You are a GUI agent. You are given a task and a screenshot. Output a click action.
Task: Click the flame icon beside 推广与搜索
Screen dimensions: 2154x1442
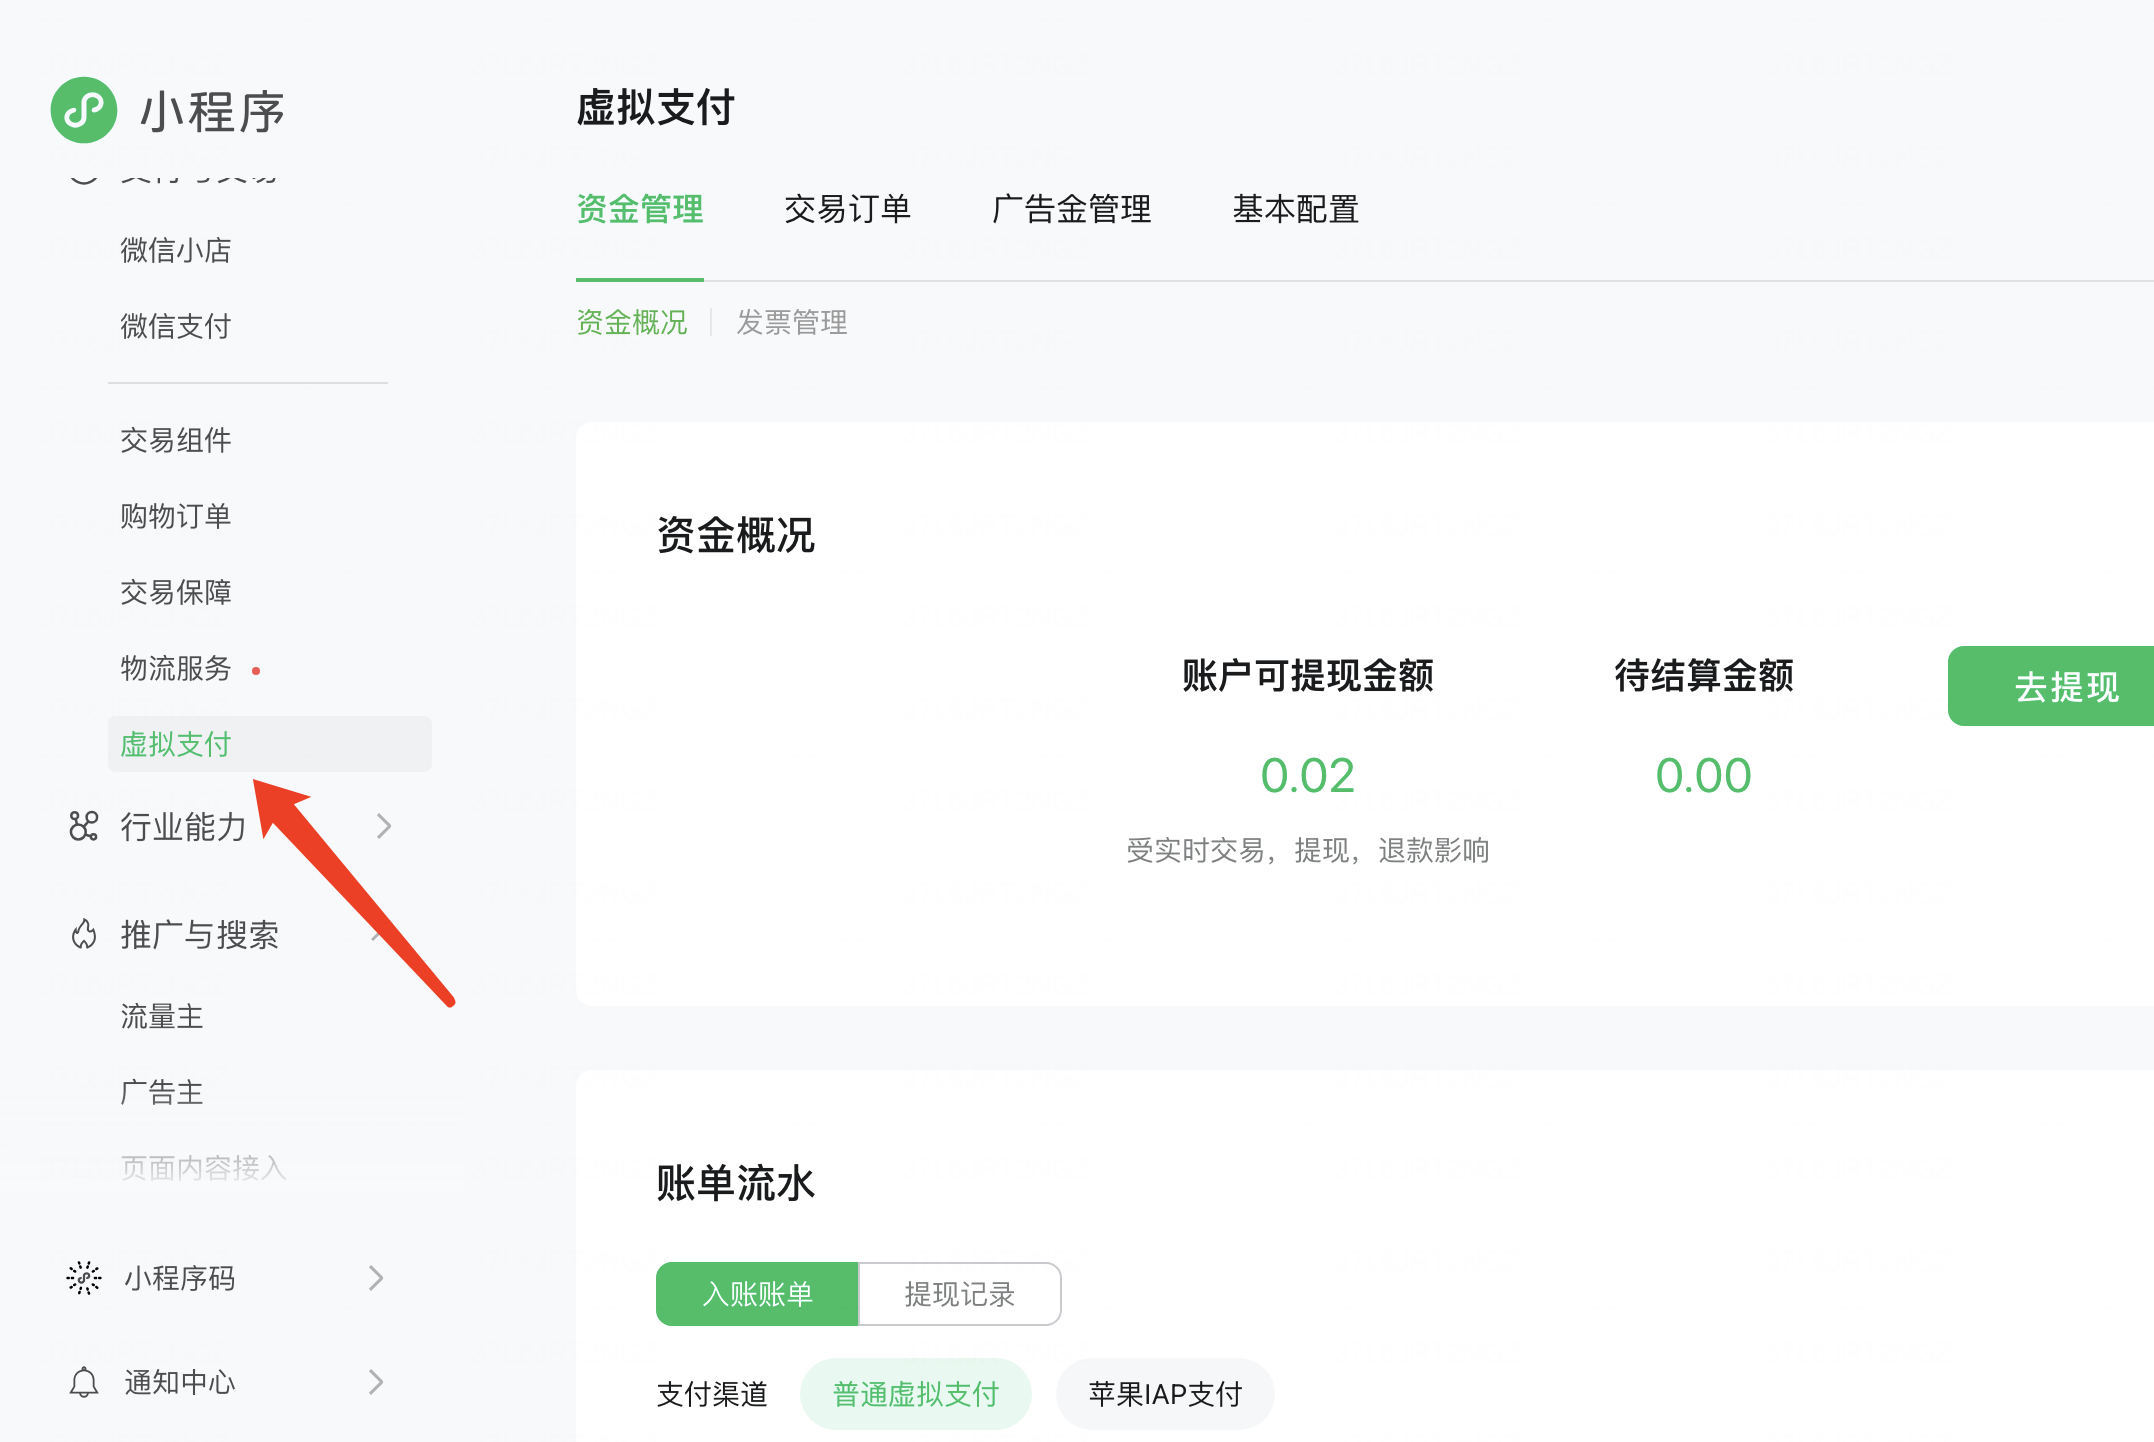[84, 934]
